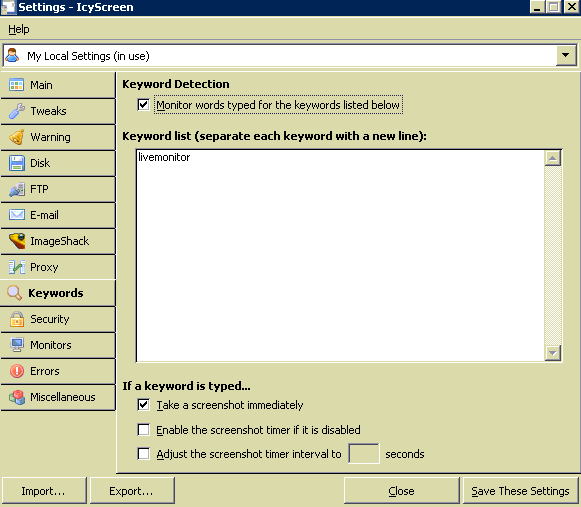Click the keyword list scroll up arrow
581x507 pixels.
point(552,159)
